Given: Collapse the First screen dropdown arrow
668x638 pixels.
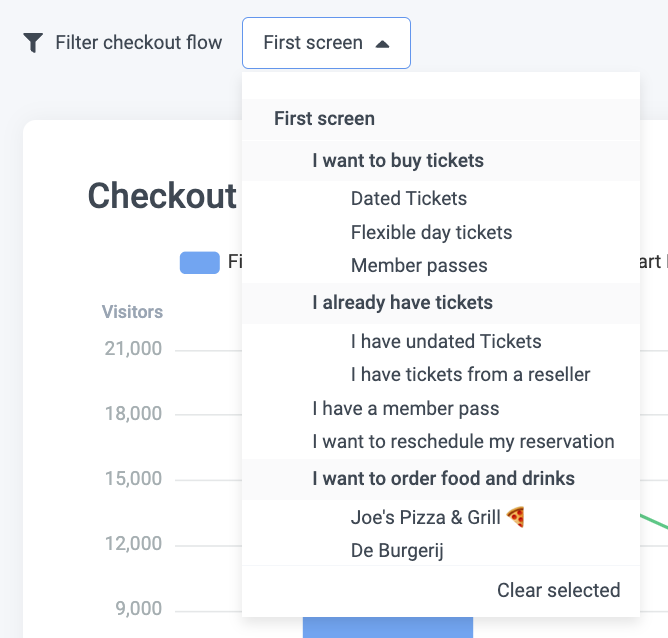Looking at the screenshot, I should click(x=382, y=44).
